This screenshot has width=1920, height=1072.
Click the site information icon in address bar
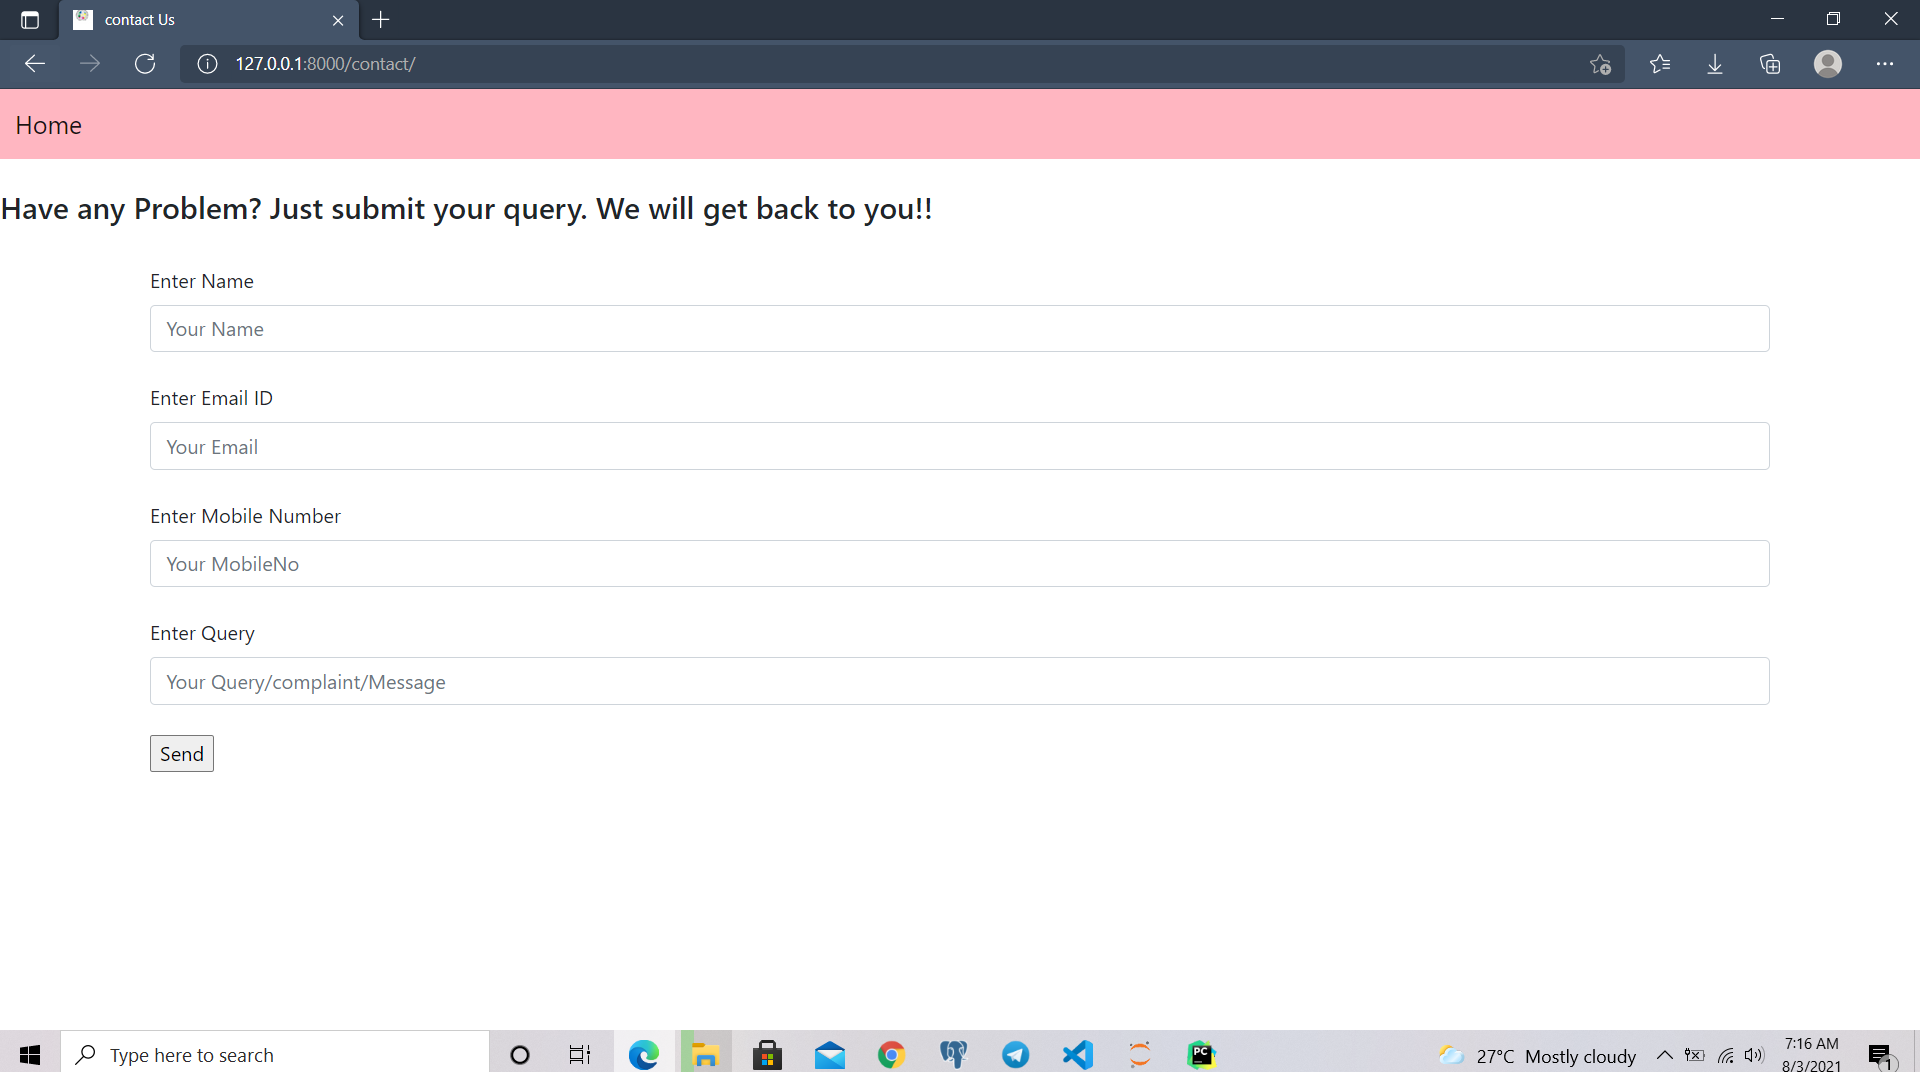[207, 63]
